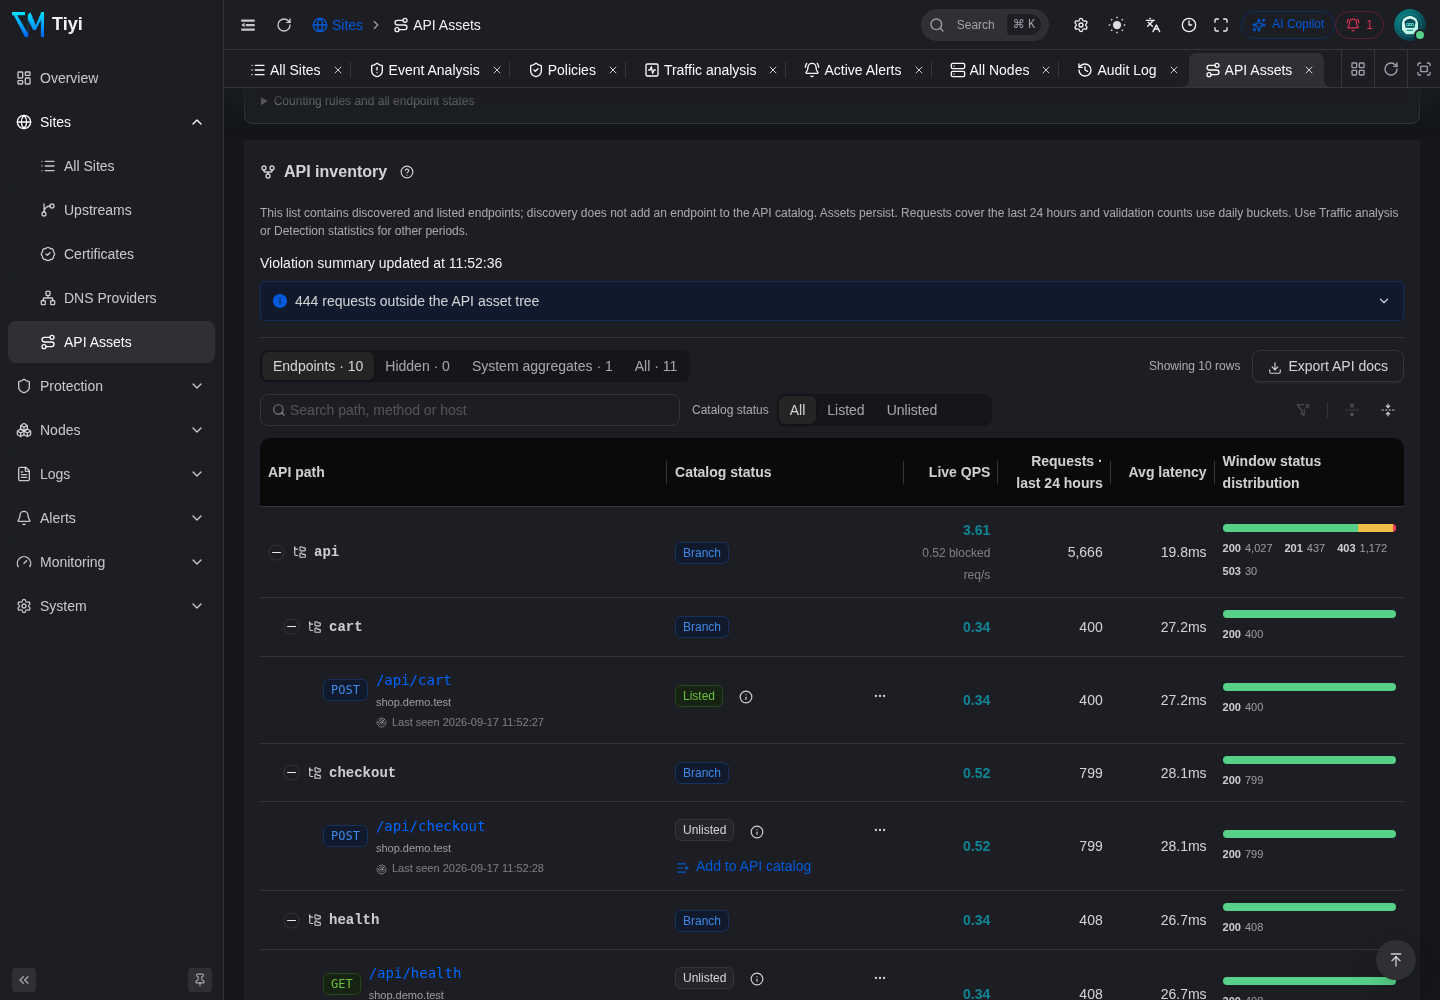1440x1000 pixels.
Task: Click the Search box in header
Action: 984,25
